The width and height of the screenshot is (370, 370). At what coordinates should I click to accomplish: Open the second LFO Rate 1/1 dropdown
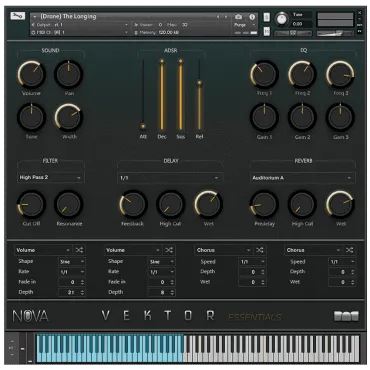click(161, 272)
